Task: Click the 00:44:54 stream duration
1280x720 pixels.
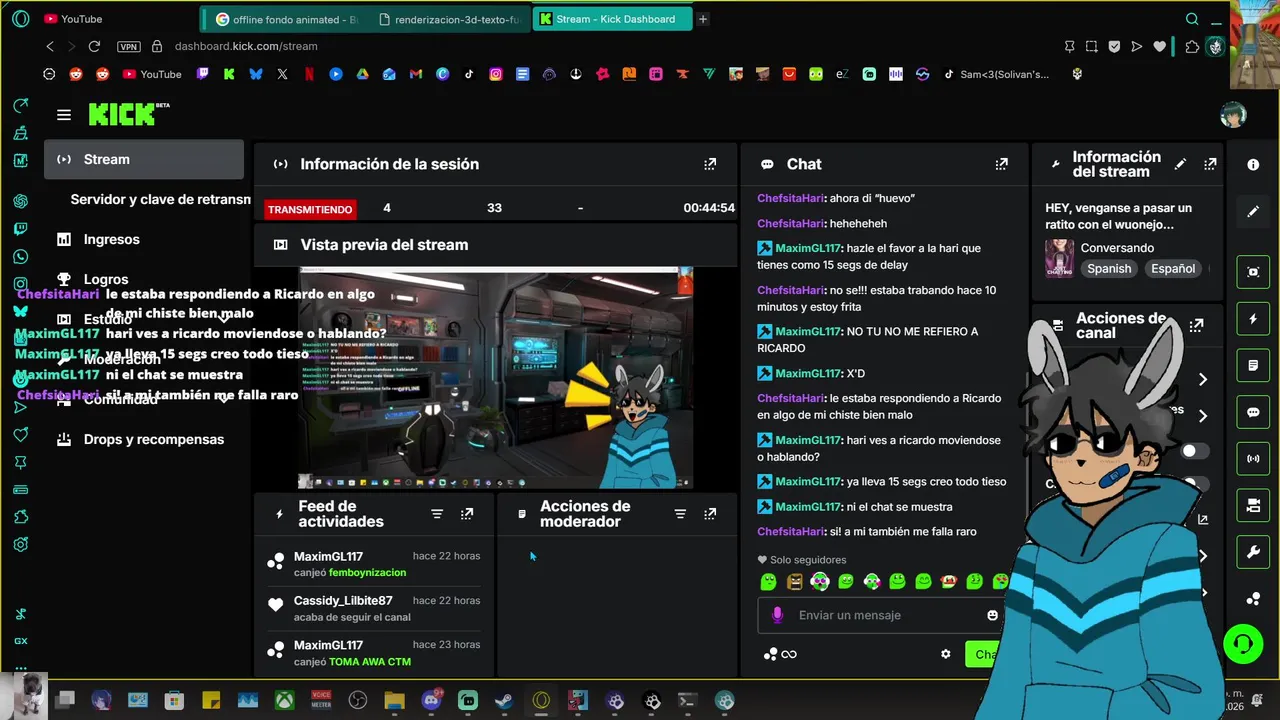Action: click(709, 208)
